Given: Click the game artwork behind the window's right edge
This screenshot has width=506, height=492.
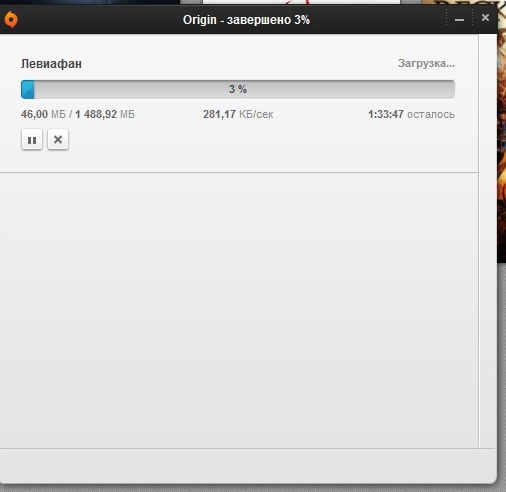Looking at the screenshot, I should [501, 133].
